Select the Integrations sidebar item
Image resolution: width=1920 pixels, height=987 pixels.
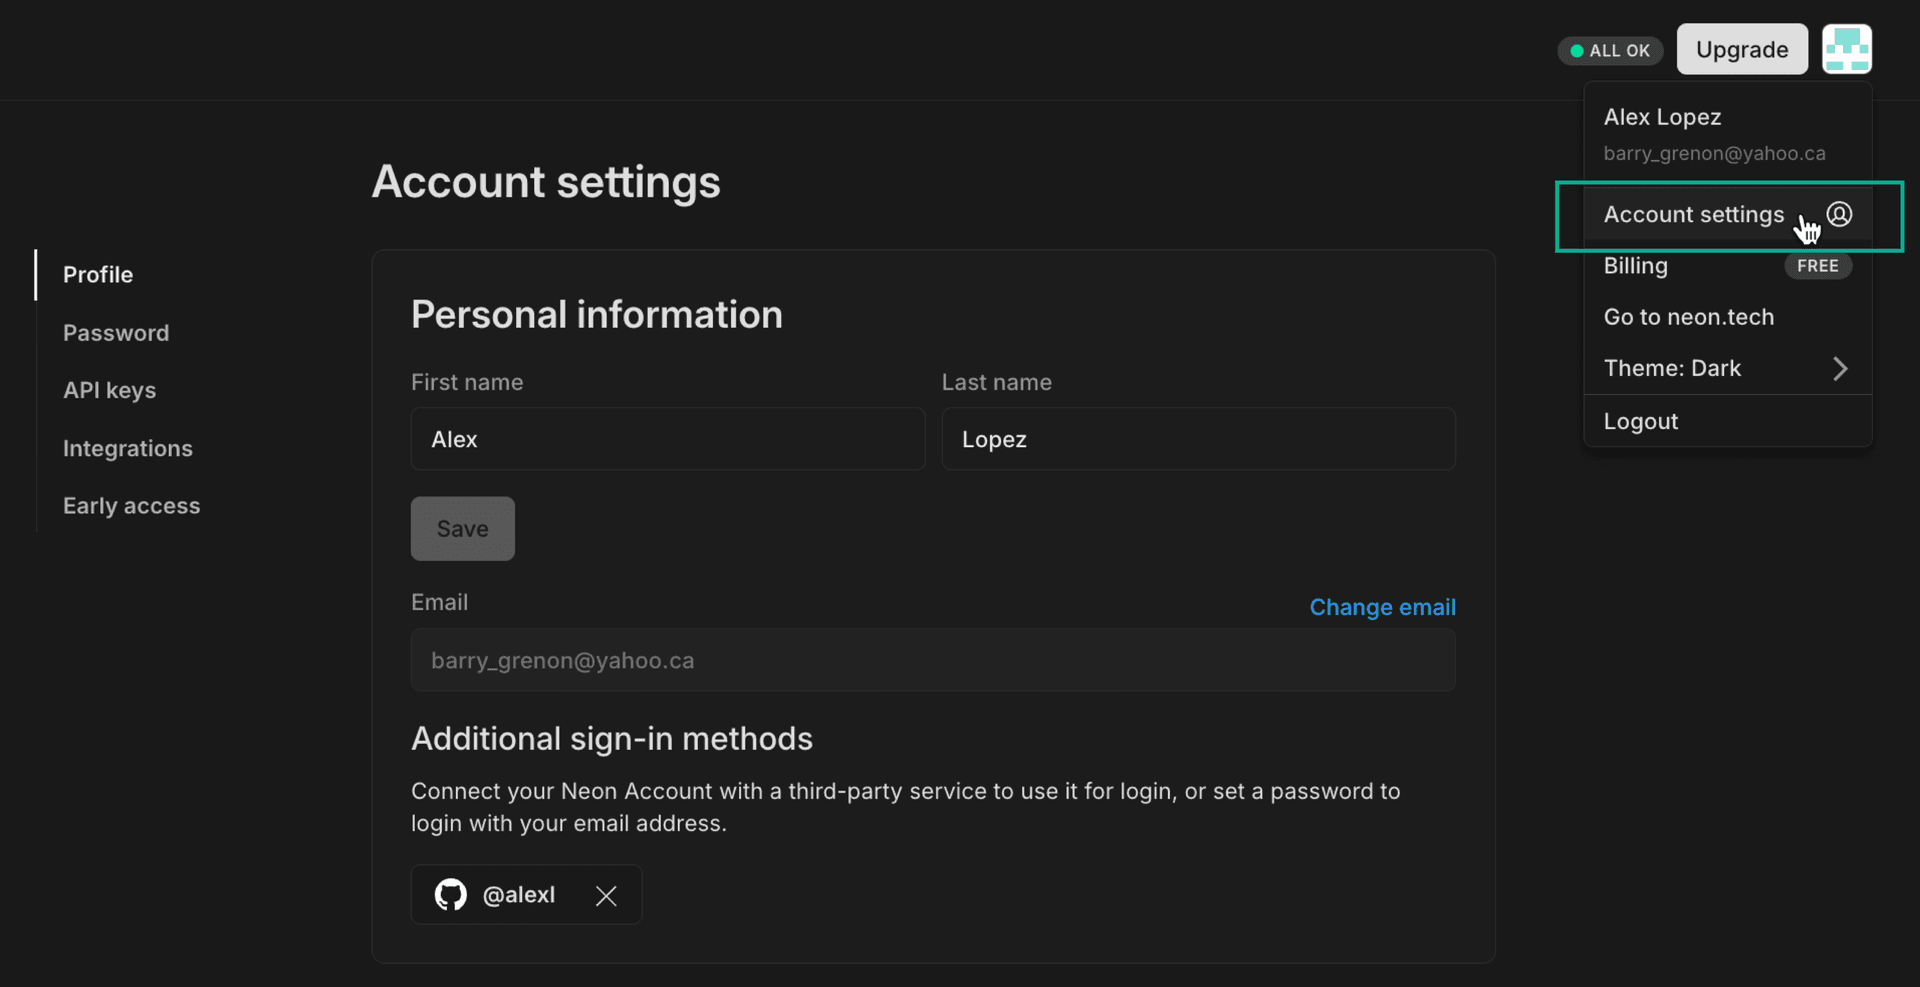(127, 448)
